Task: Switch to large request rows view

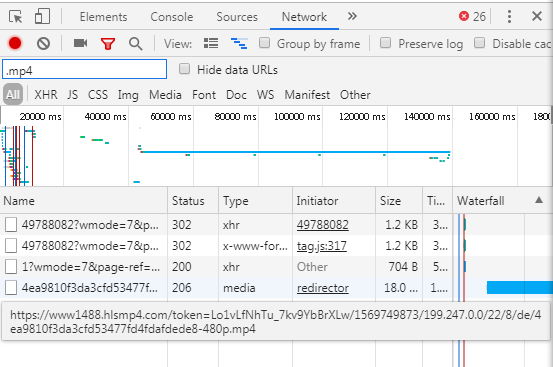Action: tap(211, 43)
